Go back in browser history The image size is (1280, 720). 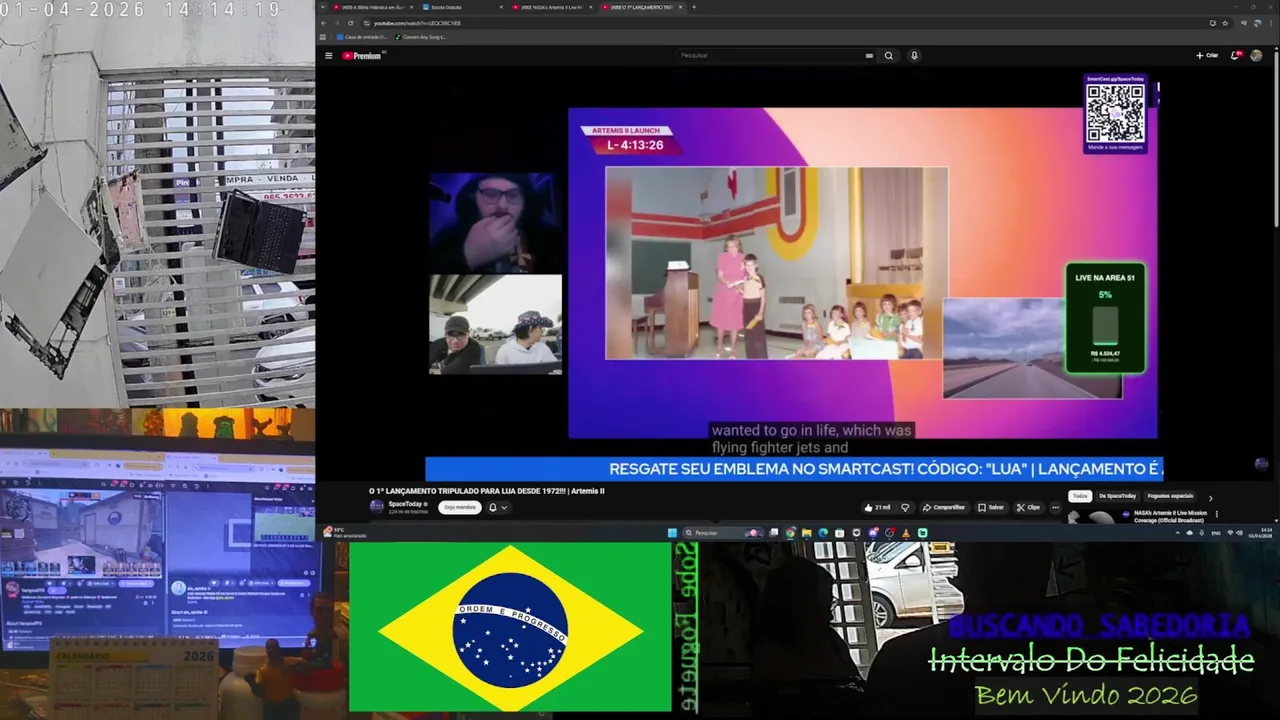325,23
